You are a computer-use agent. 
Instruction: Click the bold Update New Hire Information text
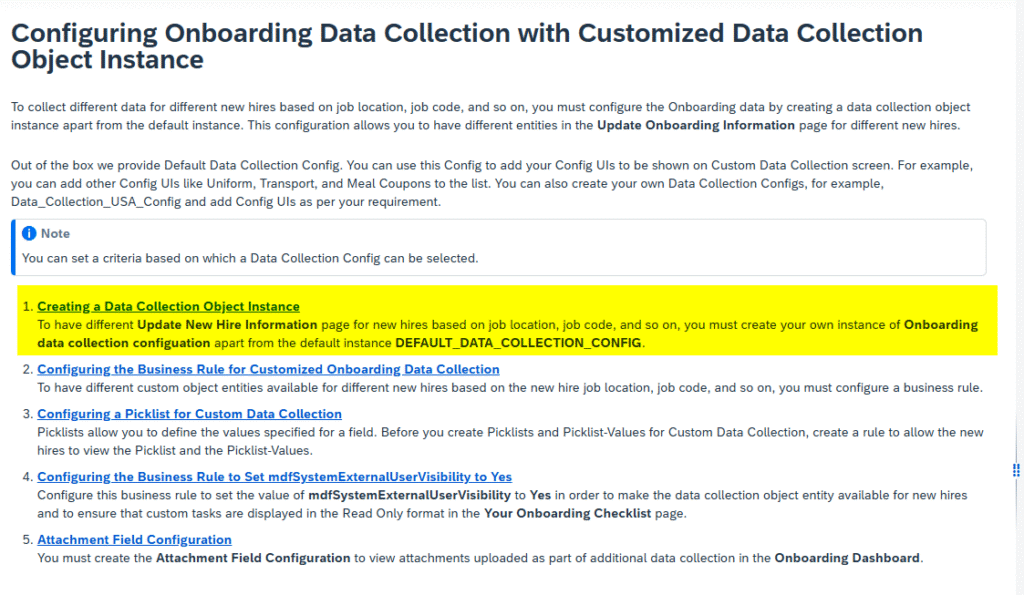tap(227, 325)
